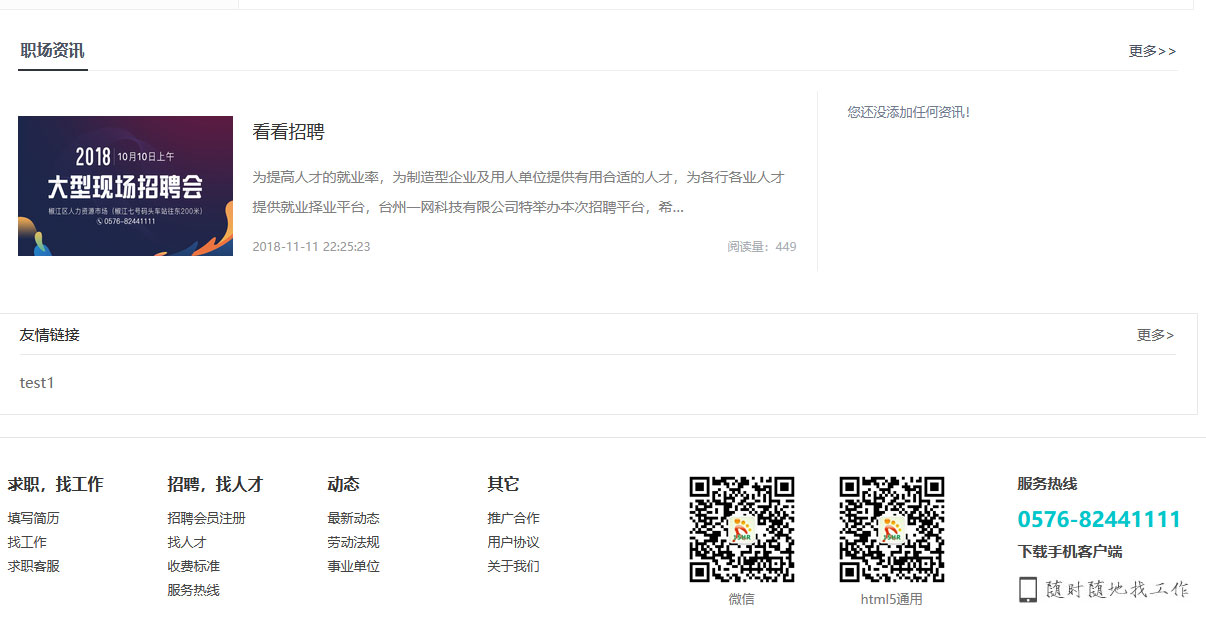Click the WeChat QR code image
The height and width of the screenshot is (622, 1206).
click(741, 529)
